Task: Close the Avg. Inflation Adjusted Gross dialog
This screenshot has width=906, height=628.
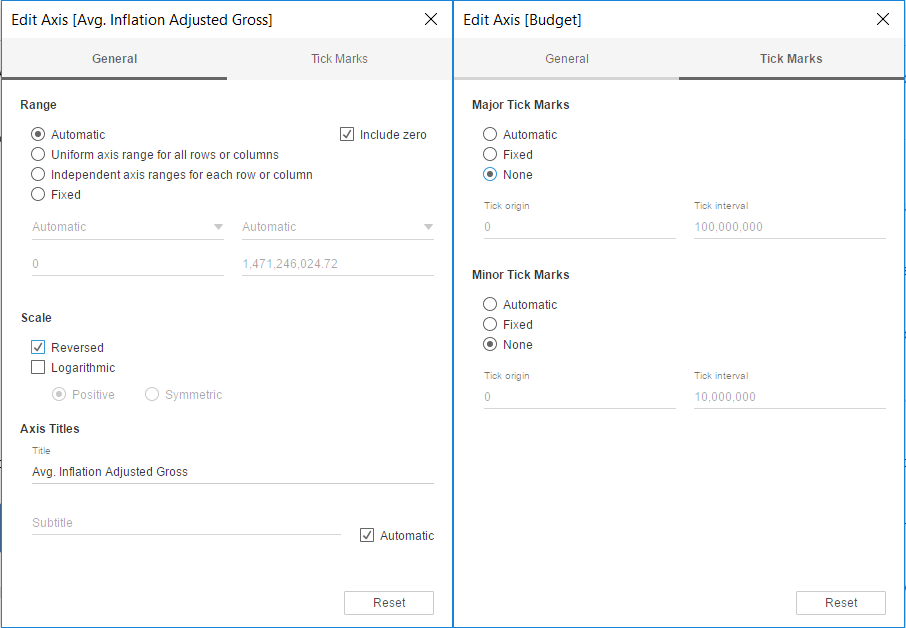Action: click(x=431, y=19)
